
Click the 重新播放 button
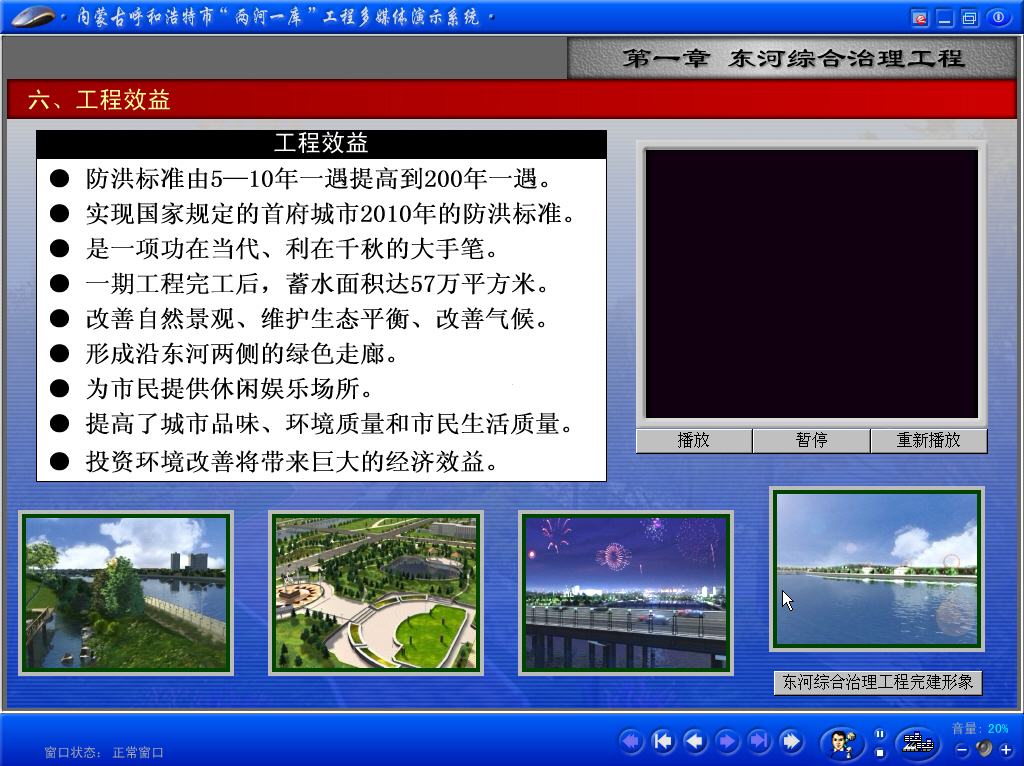(929, 441)
